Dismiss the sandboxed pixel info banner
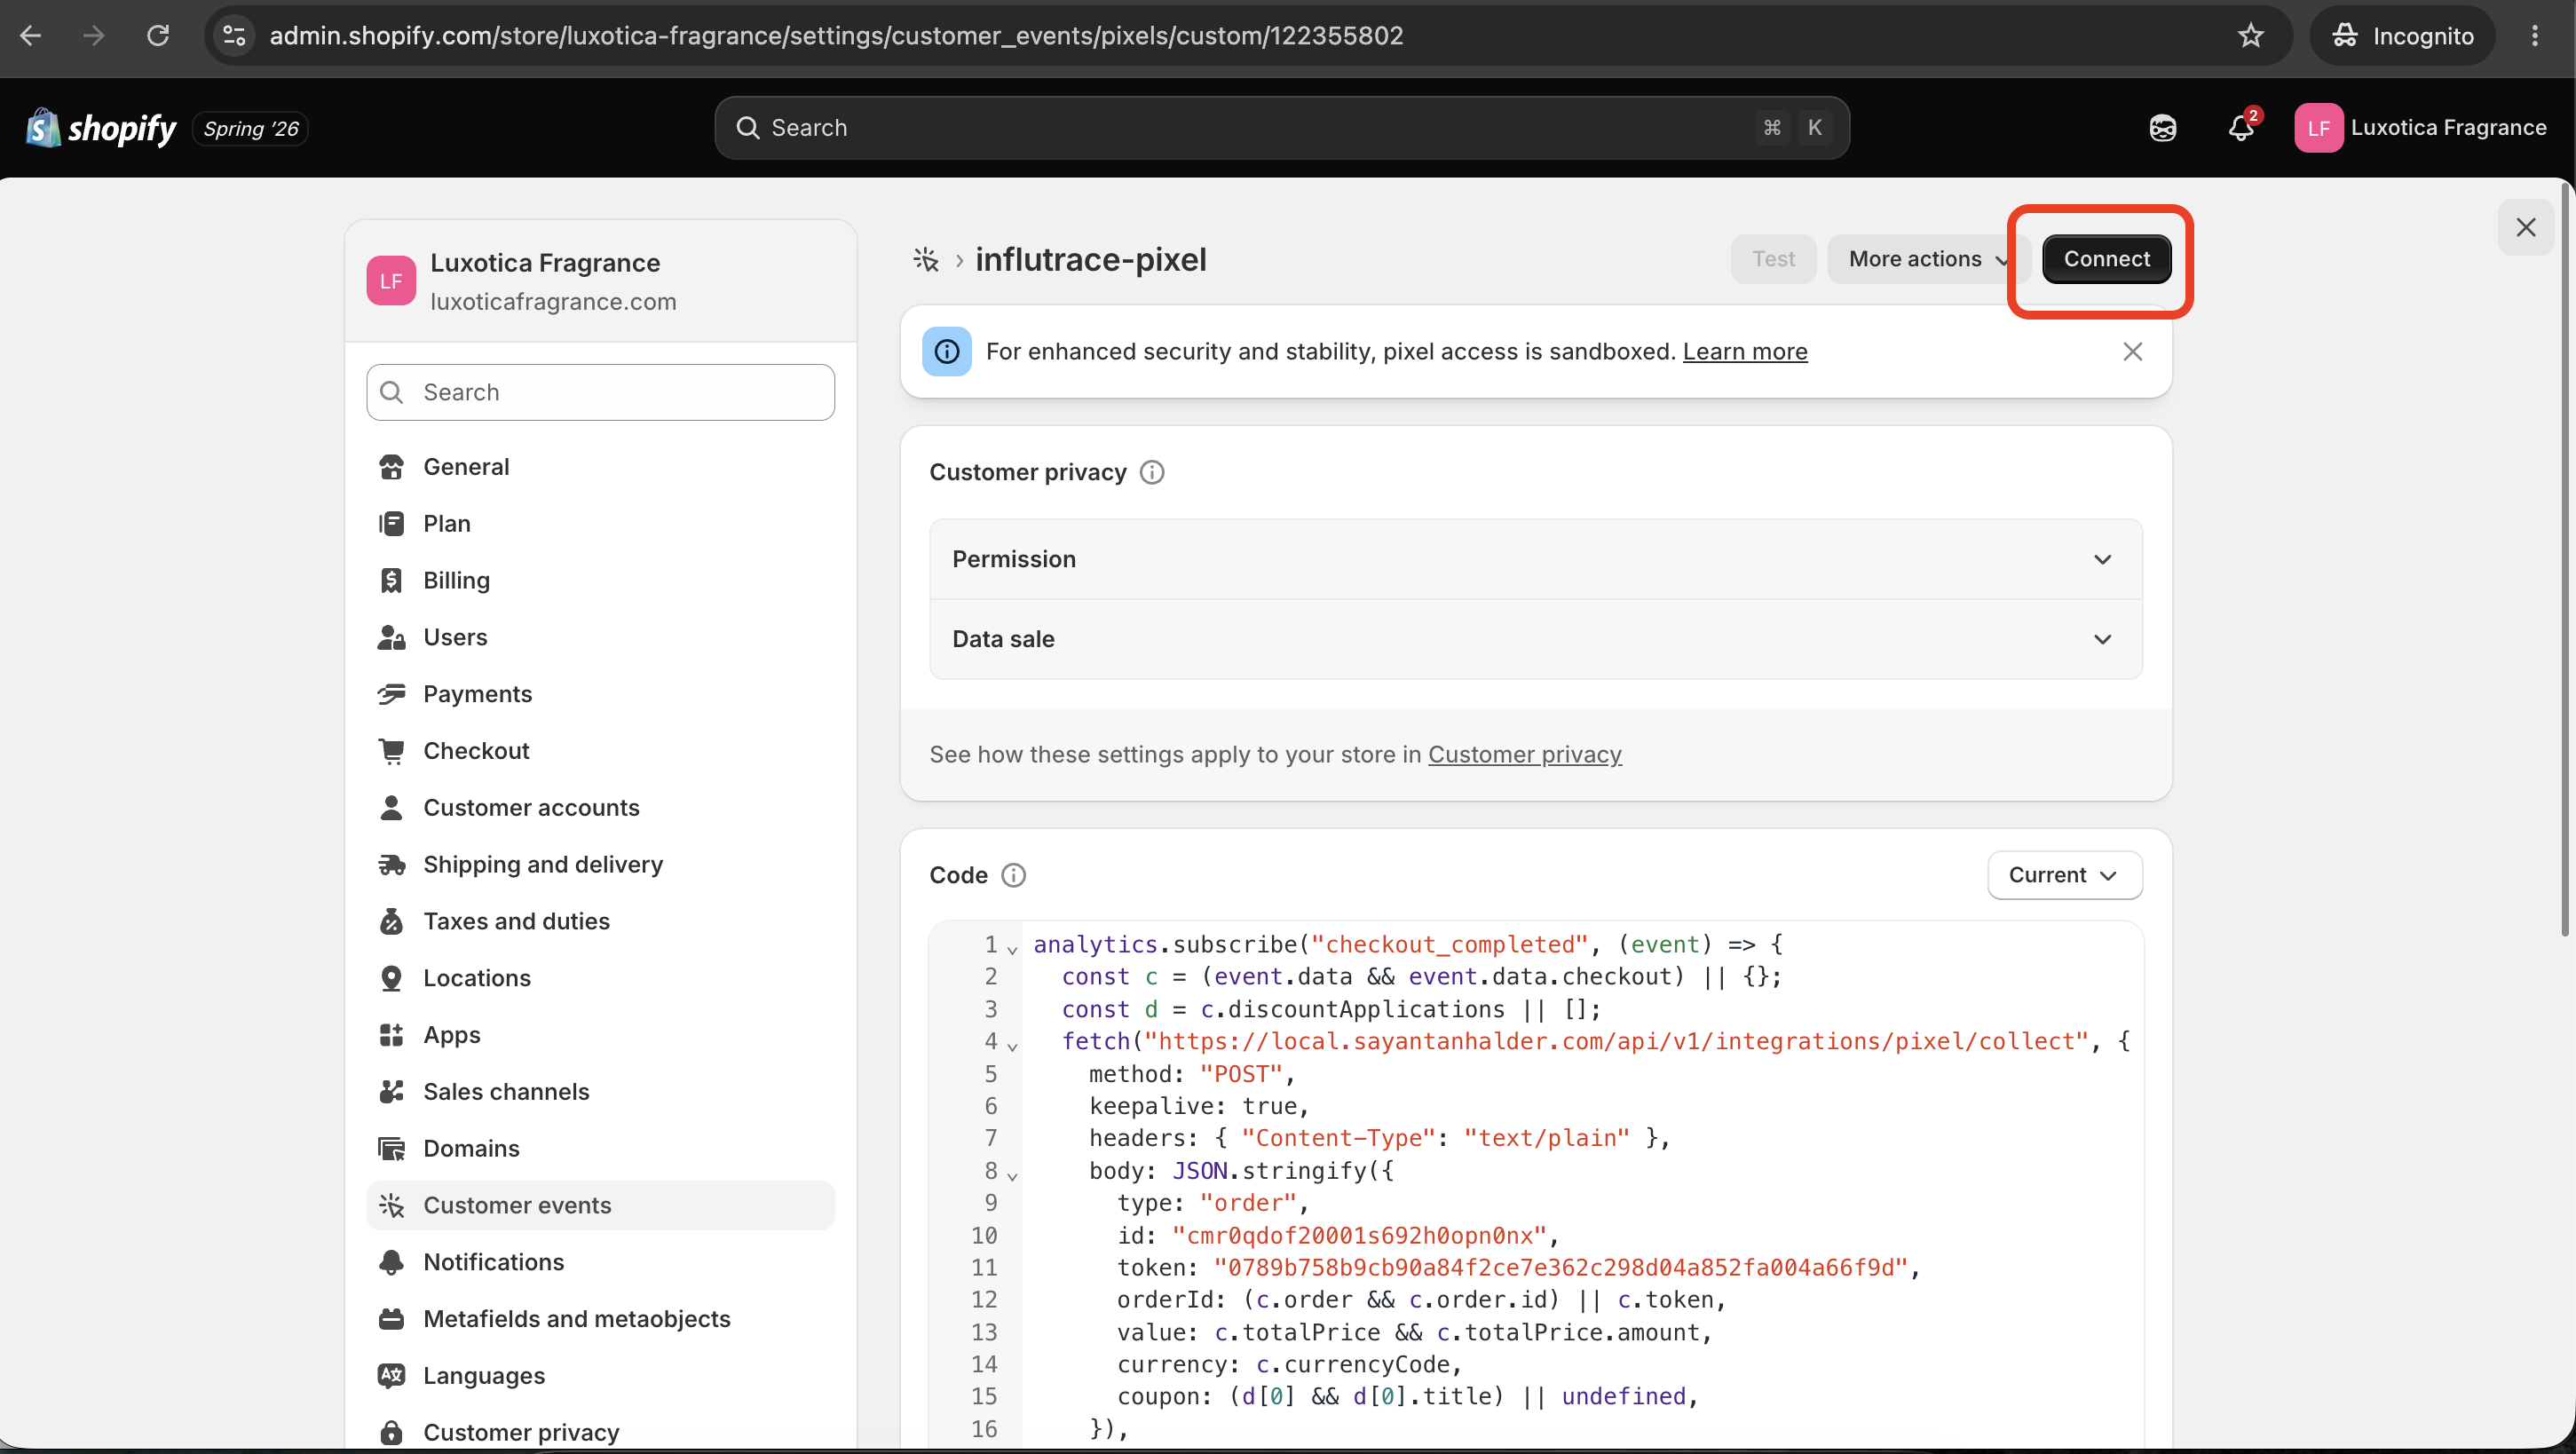This screenshot has width=2576, height=1454. coord(2132,352)
